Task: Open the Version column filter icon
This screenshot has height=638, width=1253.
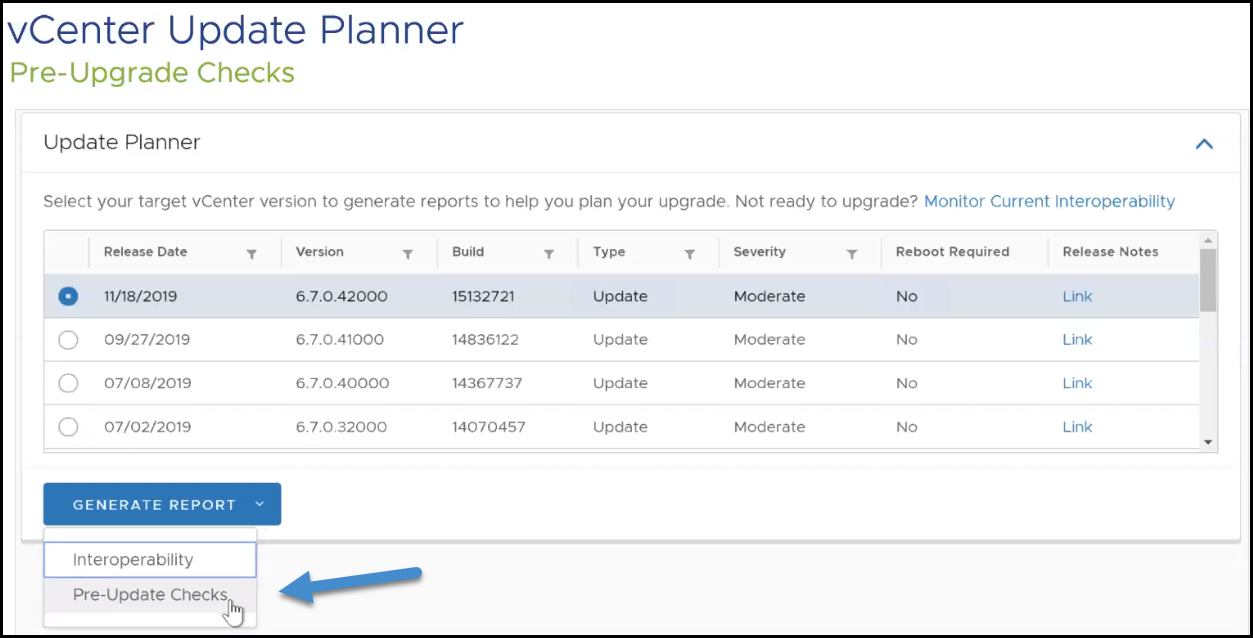Action: (408, 254)
